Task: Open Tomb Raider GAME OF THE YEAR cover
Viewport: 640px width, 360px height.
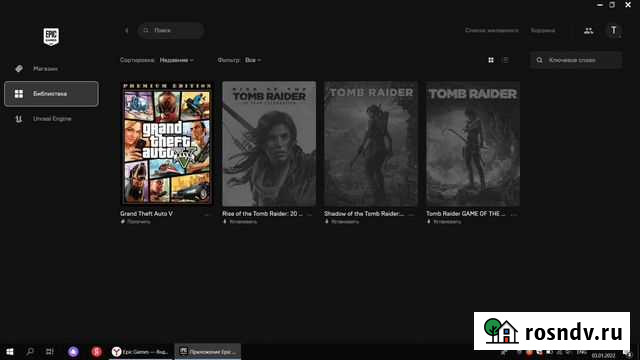Action: [x=473, y=143]
